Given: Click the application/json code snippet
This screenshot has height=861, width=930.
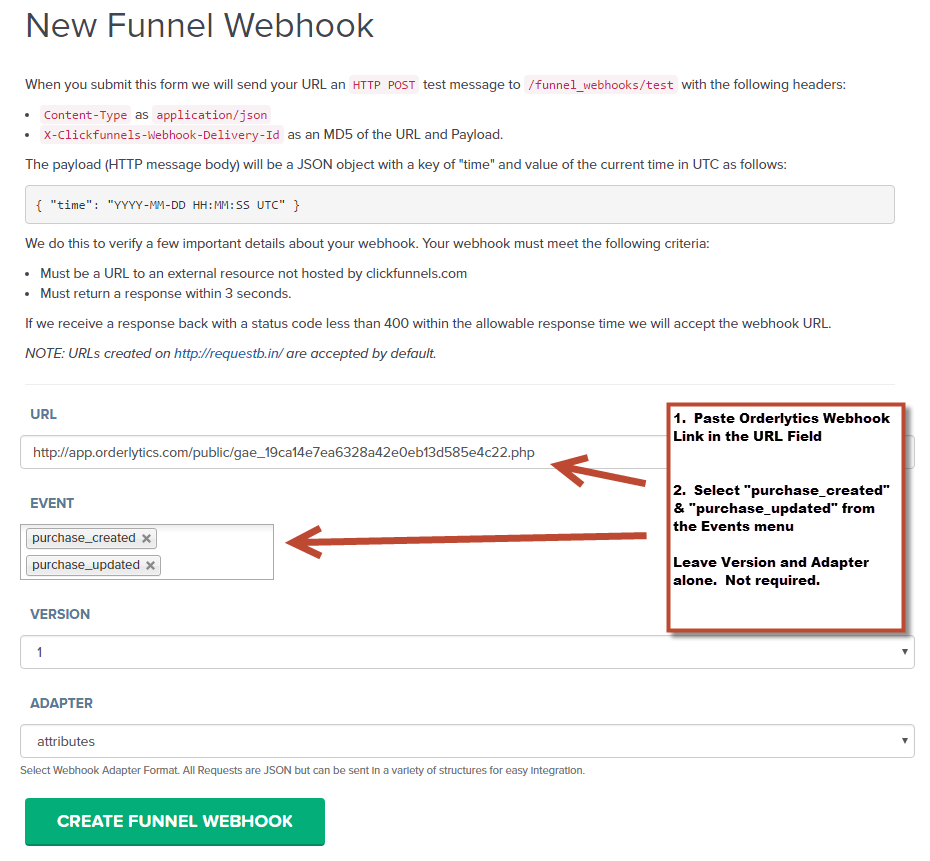Looking at the screenshot, I should pyautogui.click(x=212, y=114).
